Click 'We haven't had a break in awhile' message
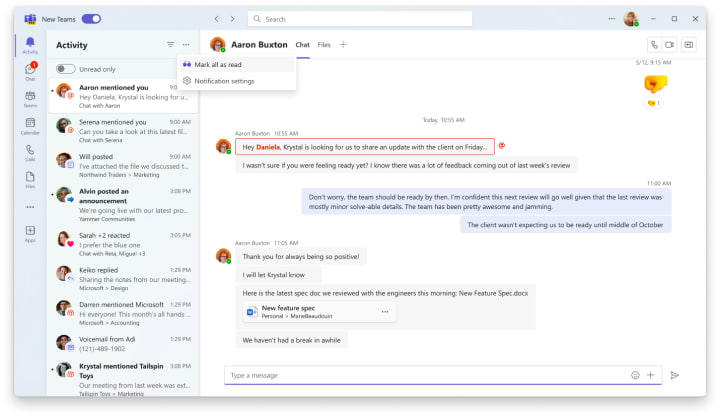The width and height of the screenshot is (720, 417). pyautogui.click(x=292, y=340)
